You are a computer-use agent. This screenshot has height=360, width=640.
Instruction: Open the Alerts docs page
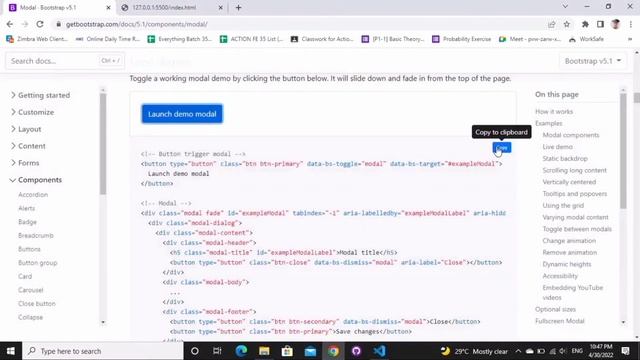(27, 209)
